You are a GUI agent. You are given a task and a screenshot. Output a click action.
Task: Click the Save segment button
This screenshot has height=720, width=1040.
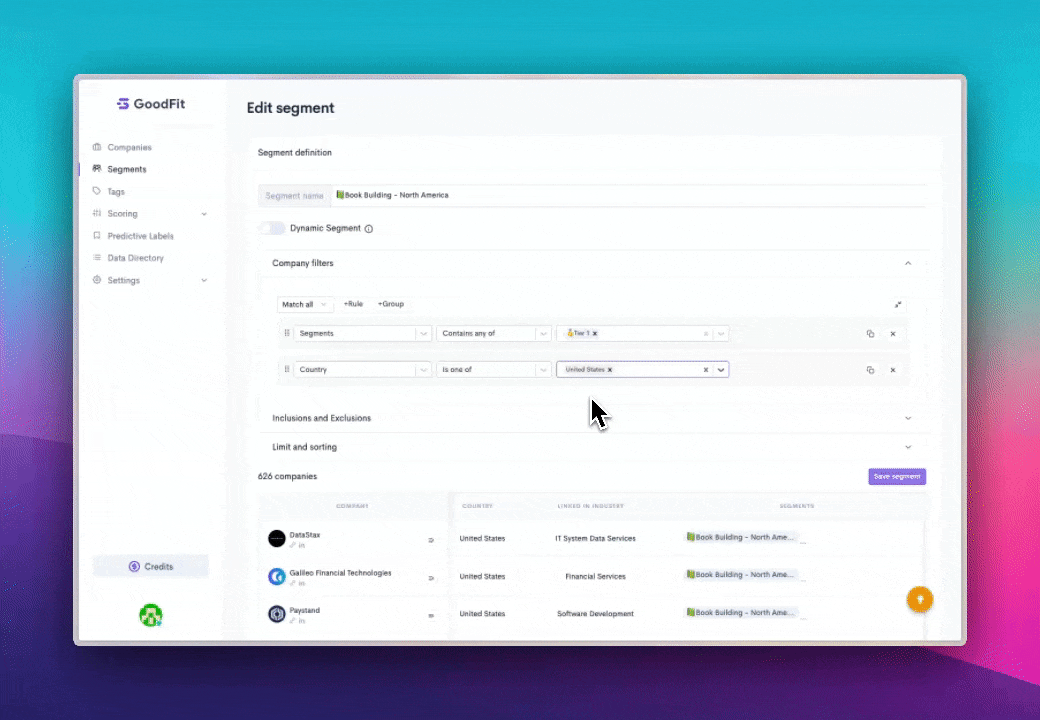tap(897, 477)
